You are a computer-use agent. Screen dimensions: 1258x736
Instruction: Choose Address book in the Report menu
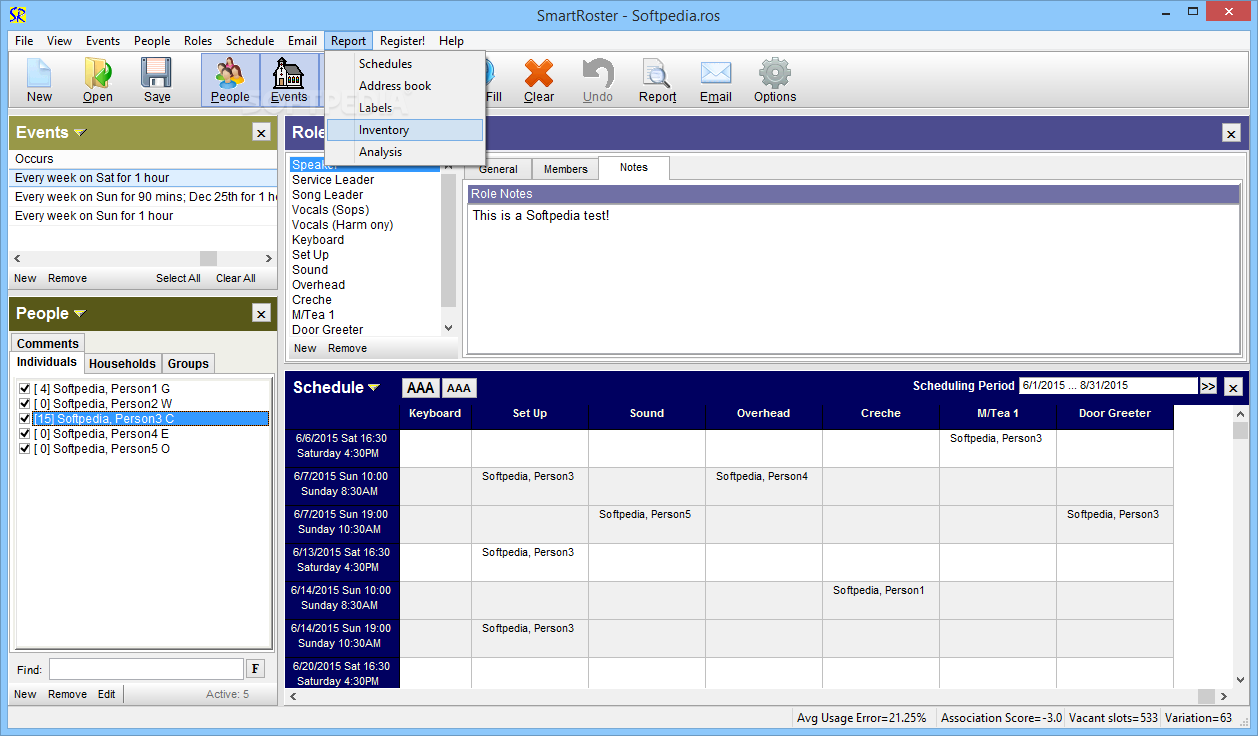click(x=406, y=86)
